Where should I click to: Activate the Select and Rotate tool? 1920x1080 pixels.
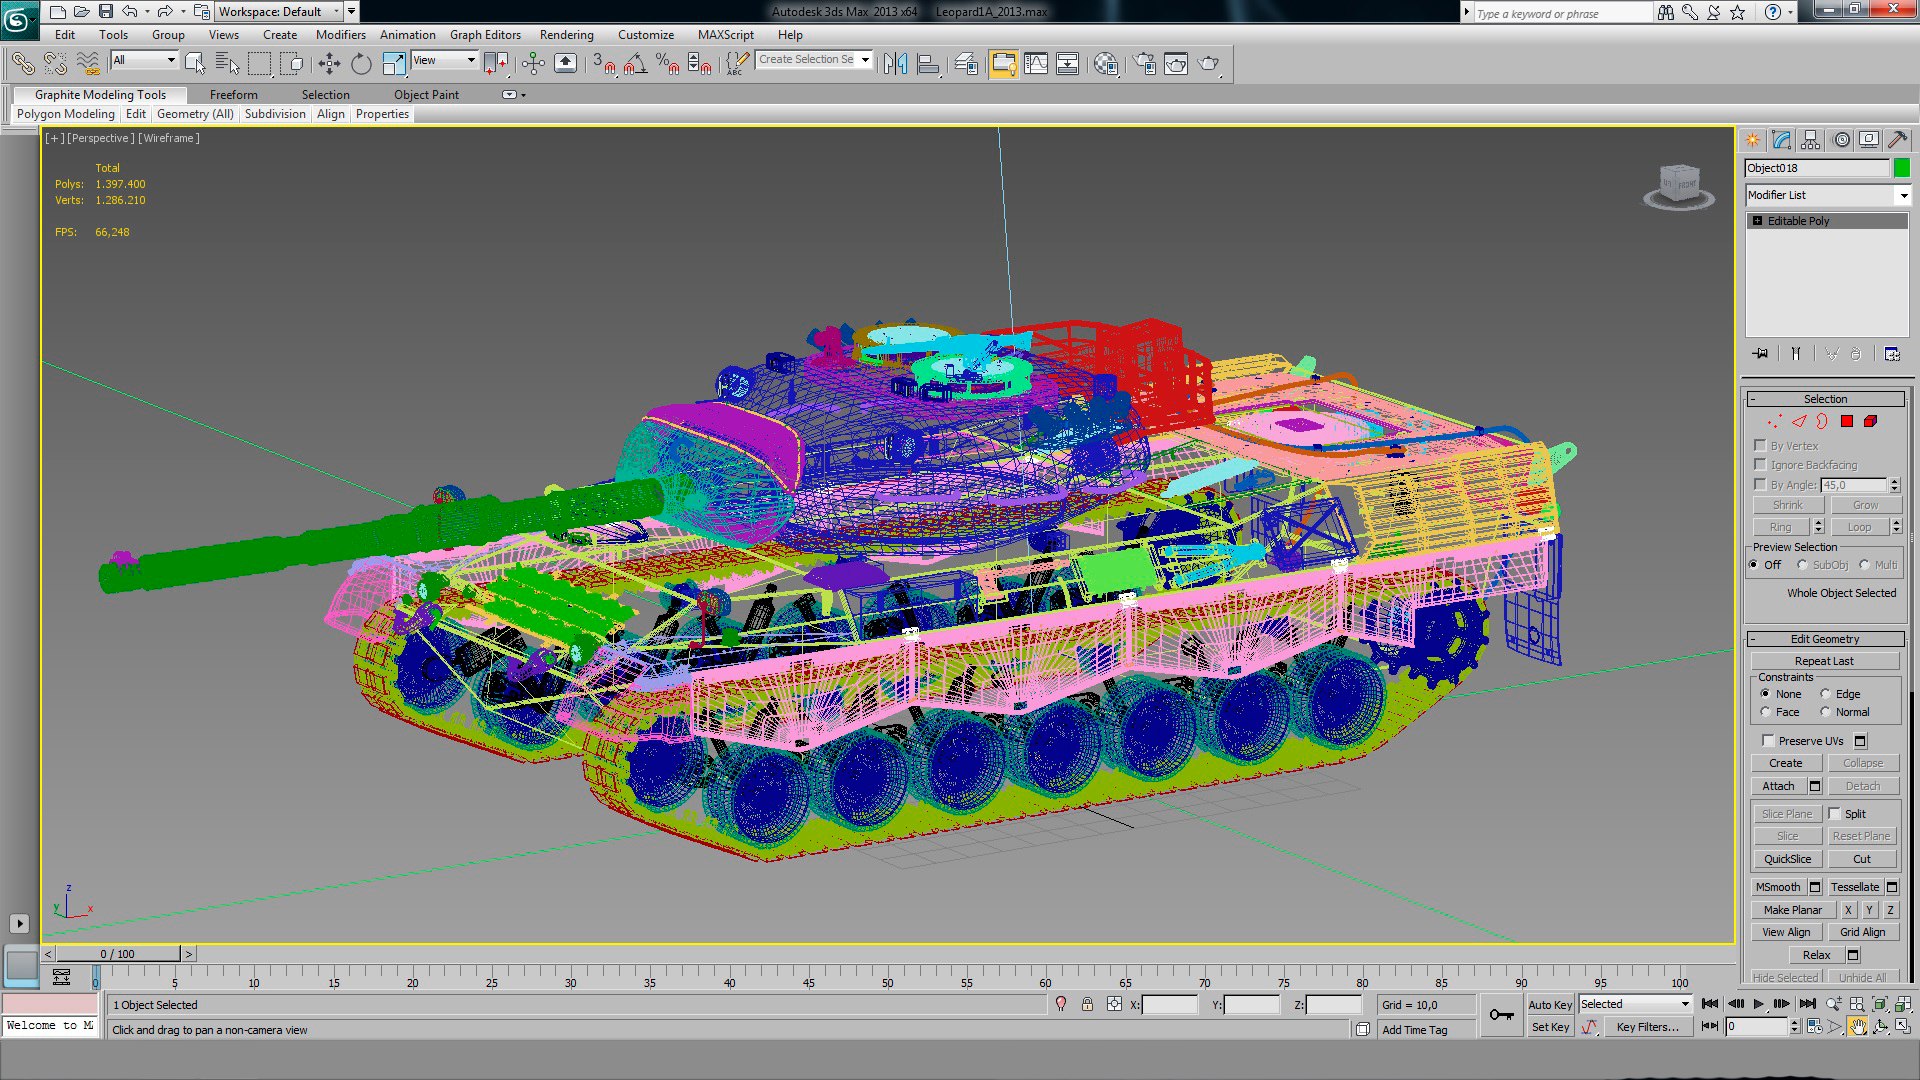pos(361,64)
